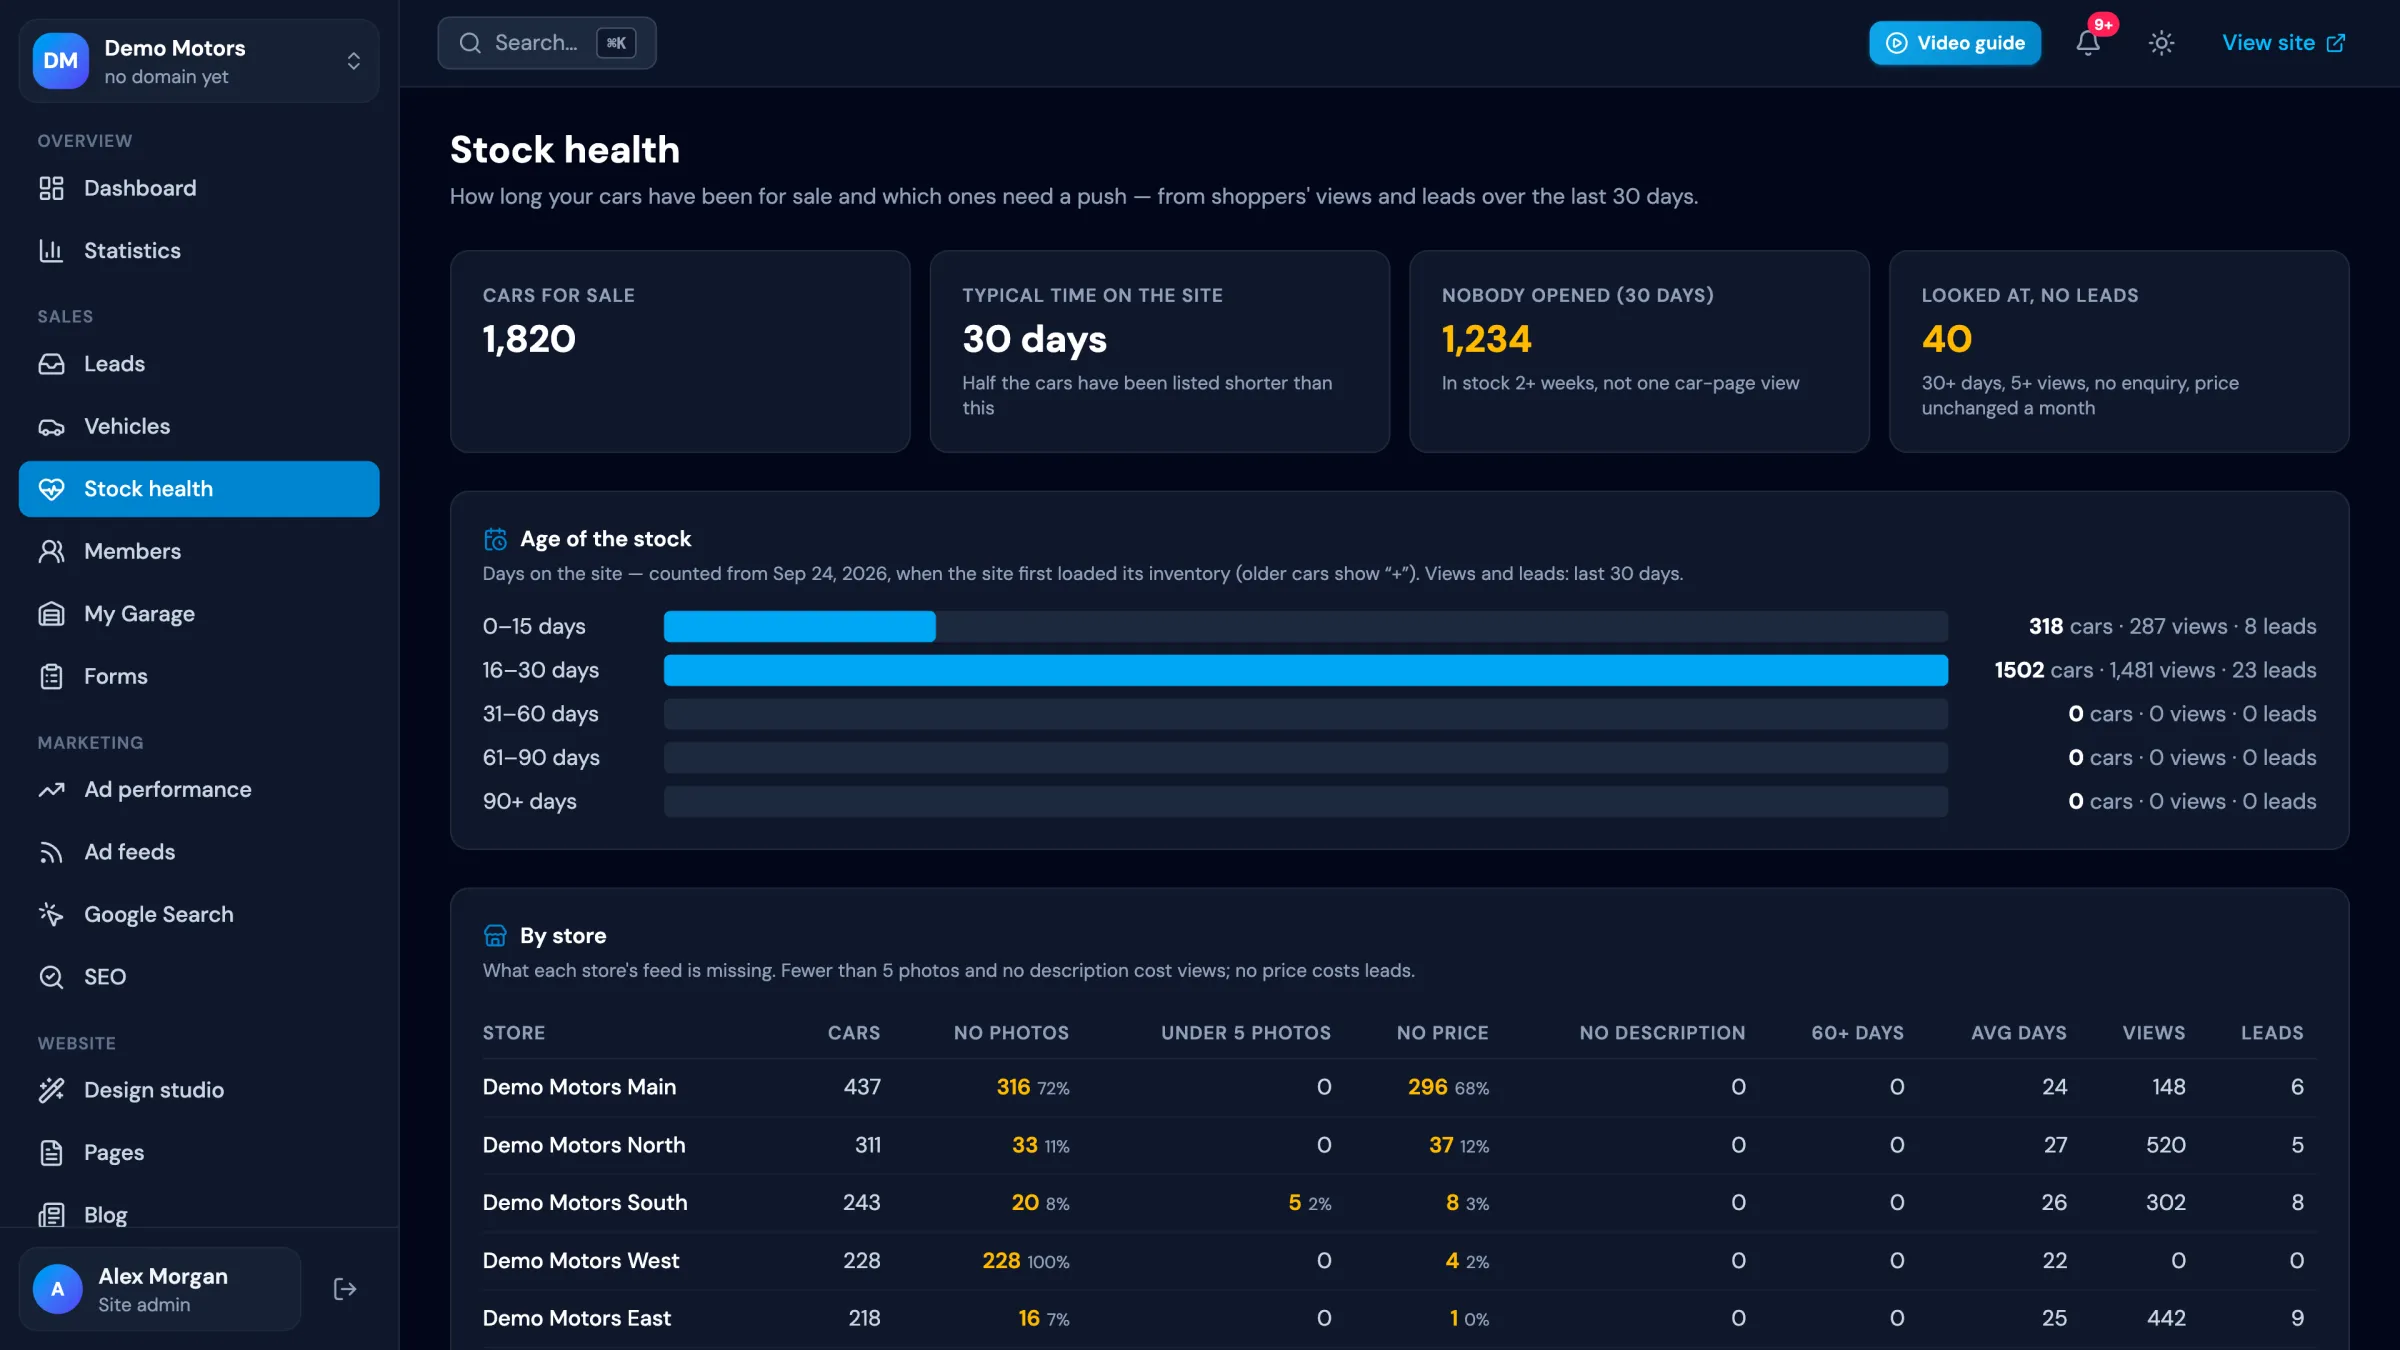
Task: Open the Video guide button
Action: (1955, 43)
